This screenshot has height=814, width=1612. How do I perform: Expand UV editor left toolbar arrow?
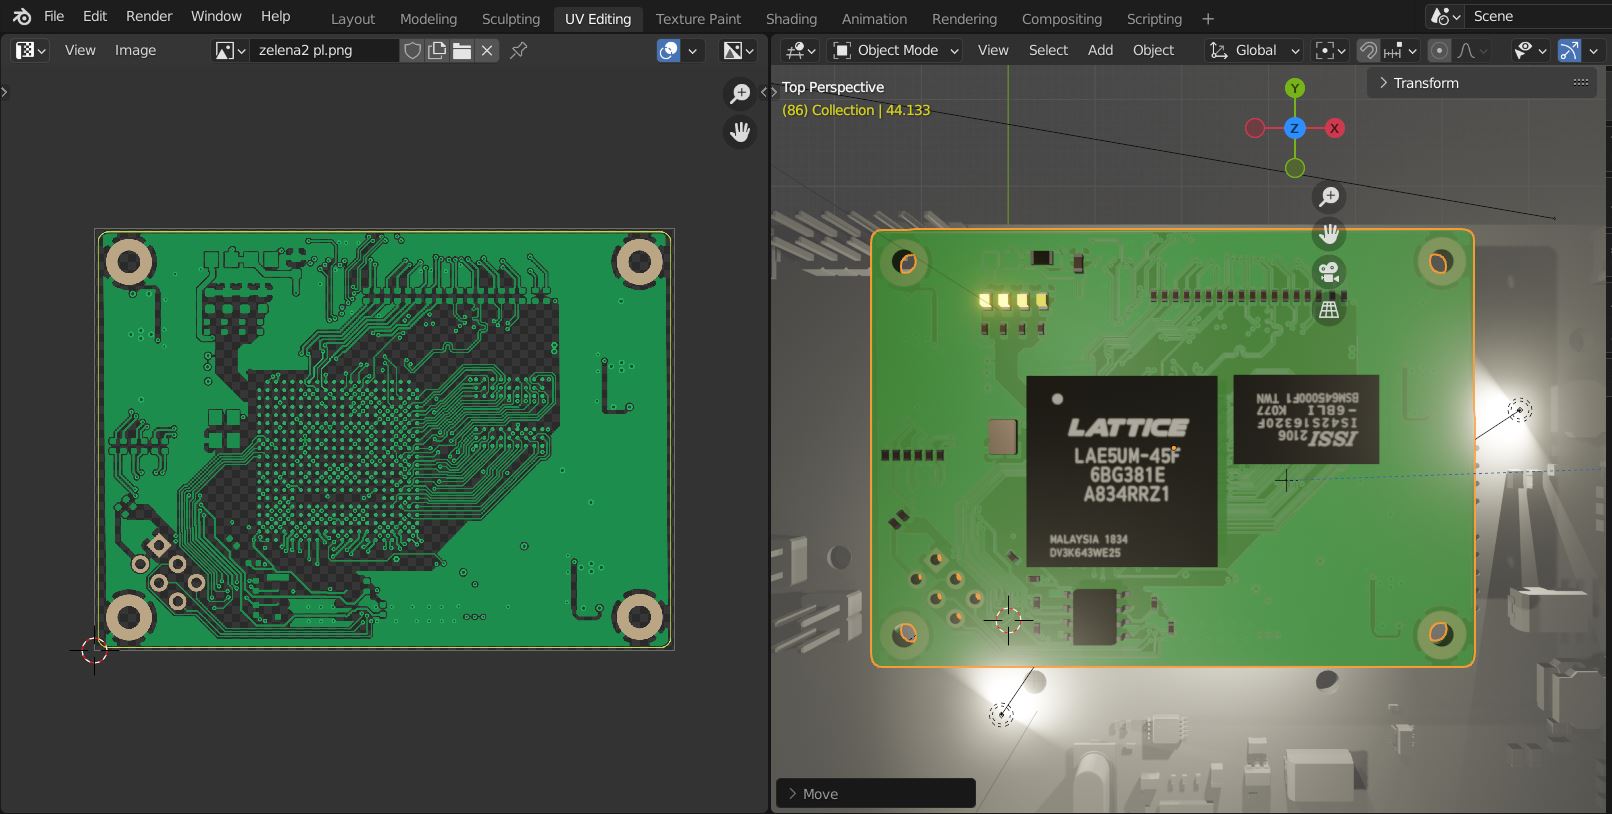coord(5,92)
